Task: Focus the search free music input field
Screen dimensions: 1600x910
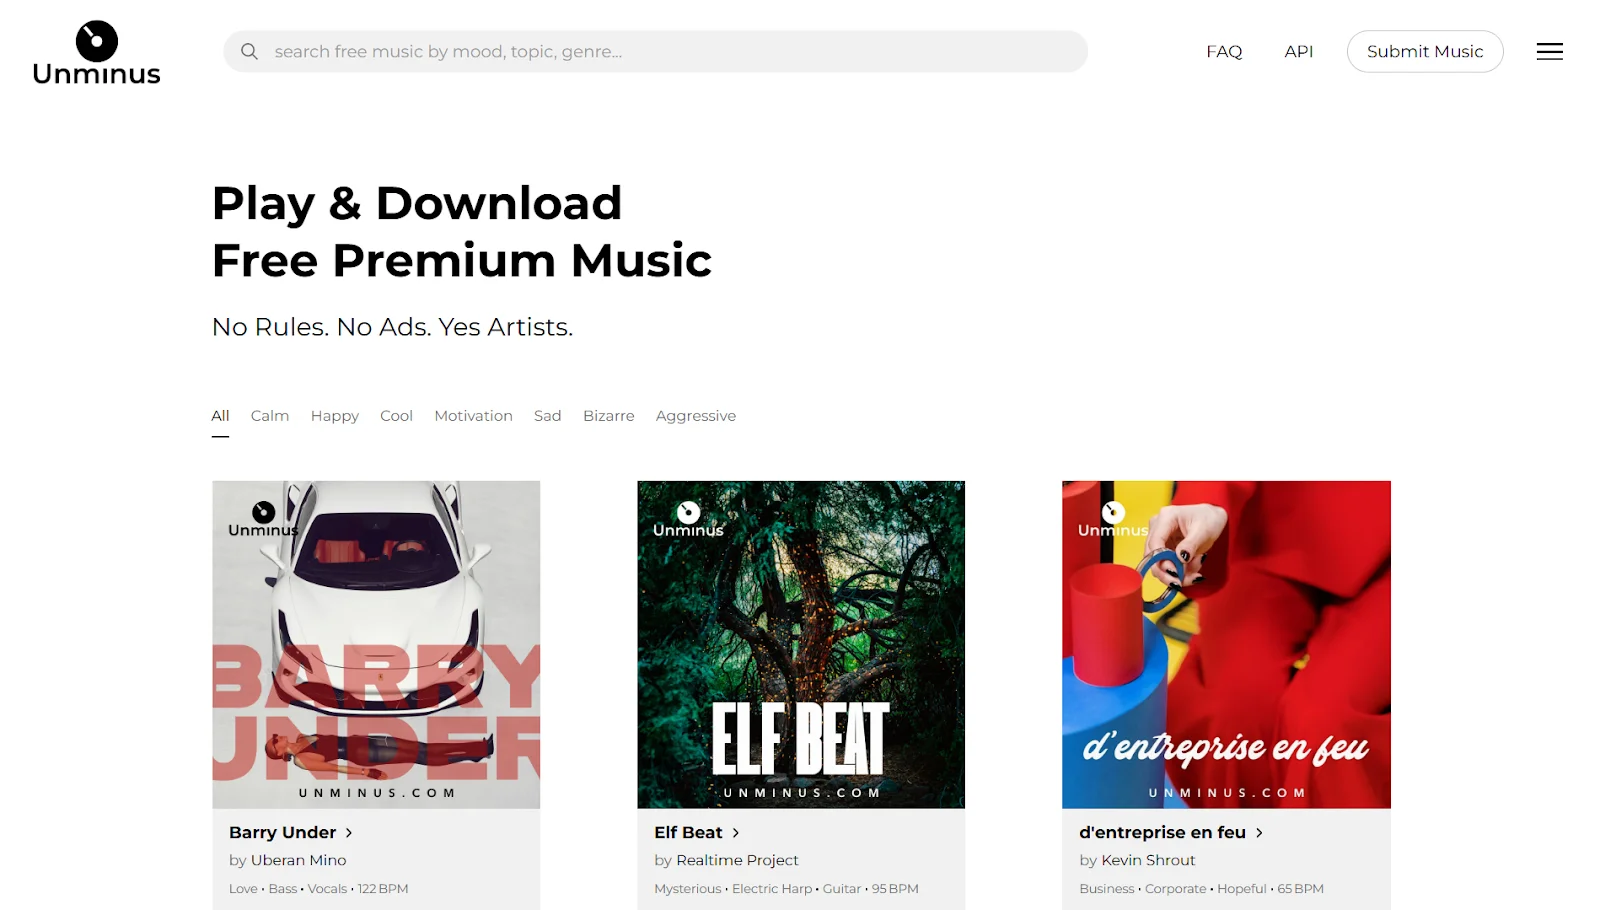Action: (655, 51)
